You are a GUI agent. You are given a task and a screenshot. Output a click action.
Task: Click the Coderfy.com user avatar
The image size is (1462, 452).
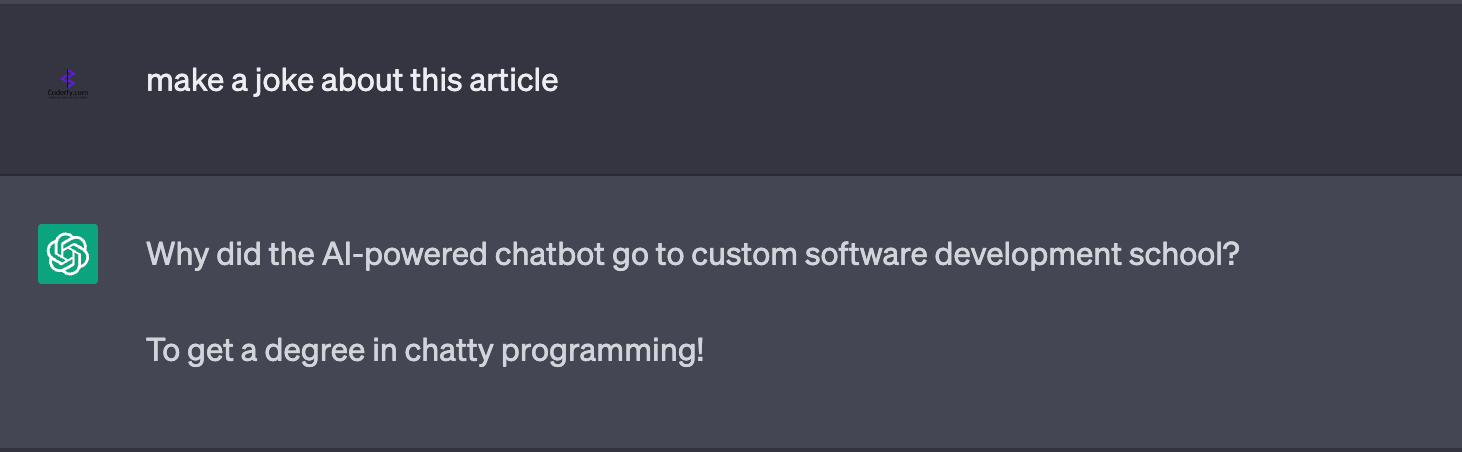[68, 83]
